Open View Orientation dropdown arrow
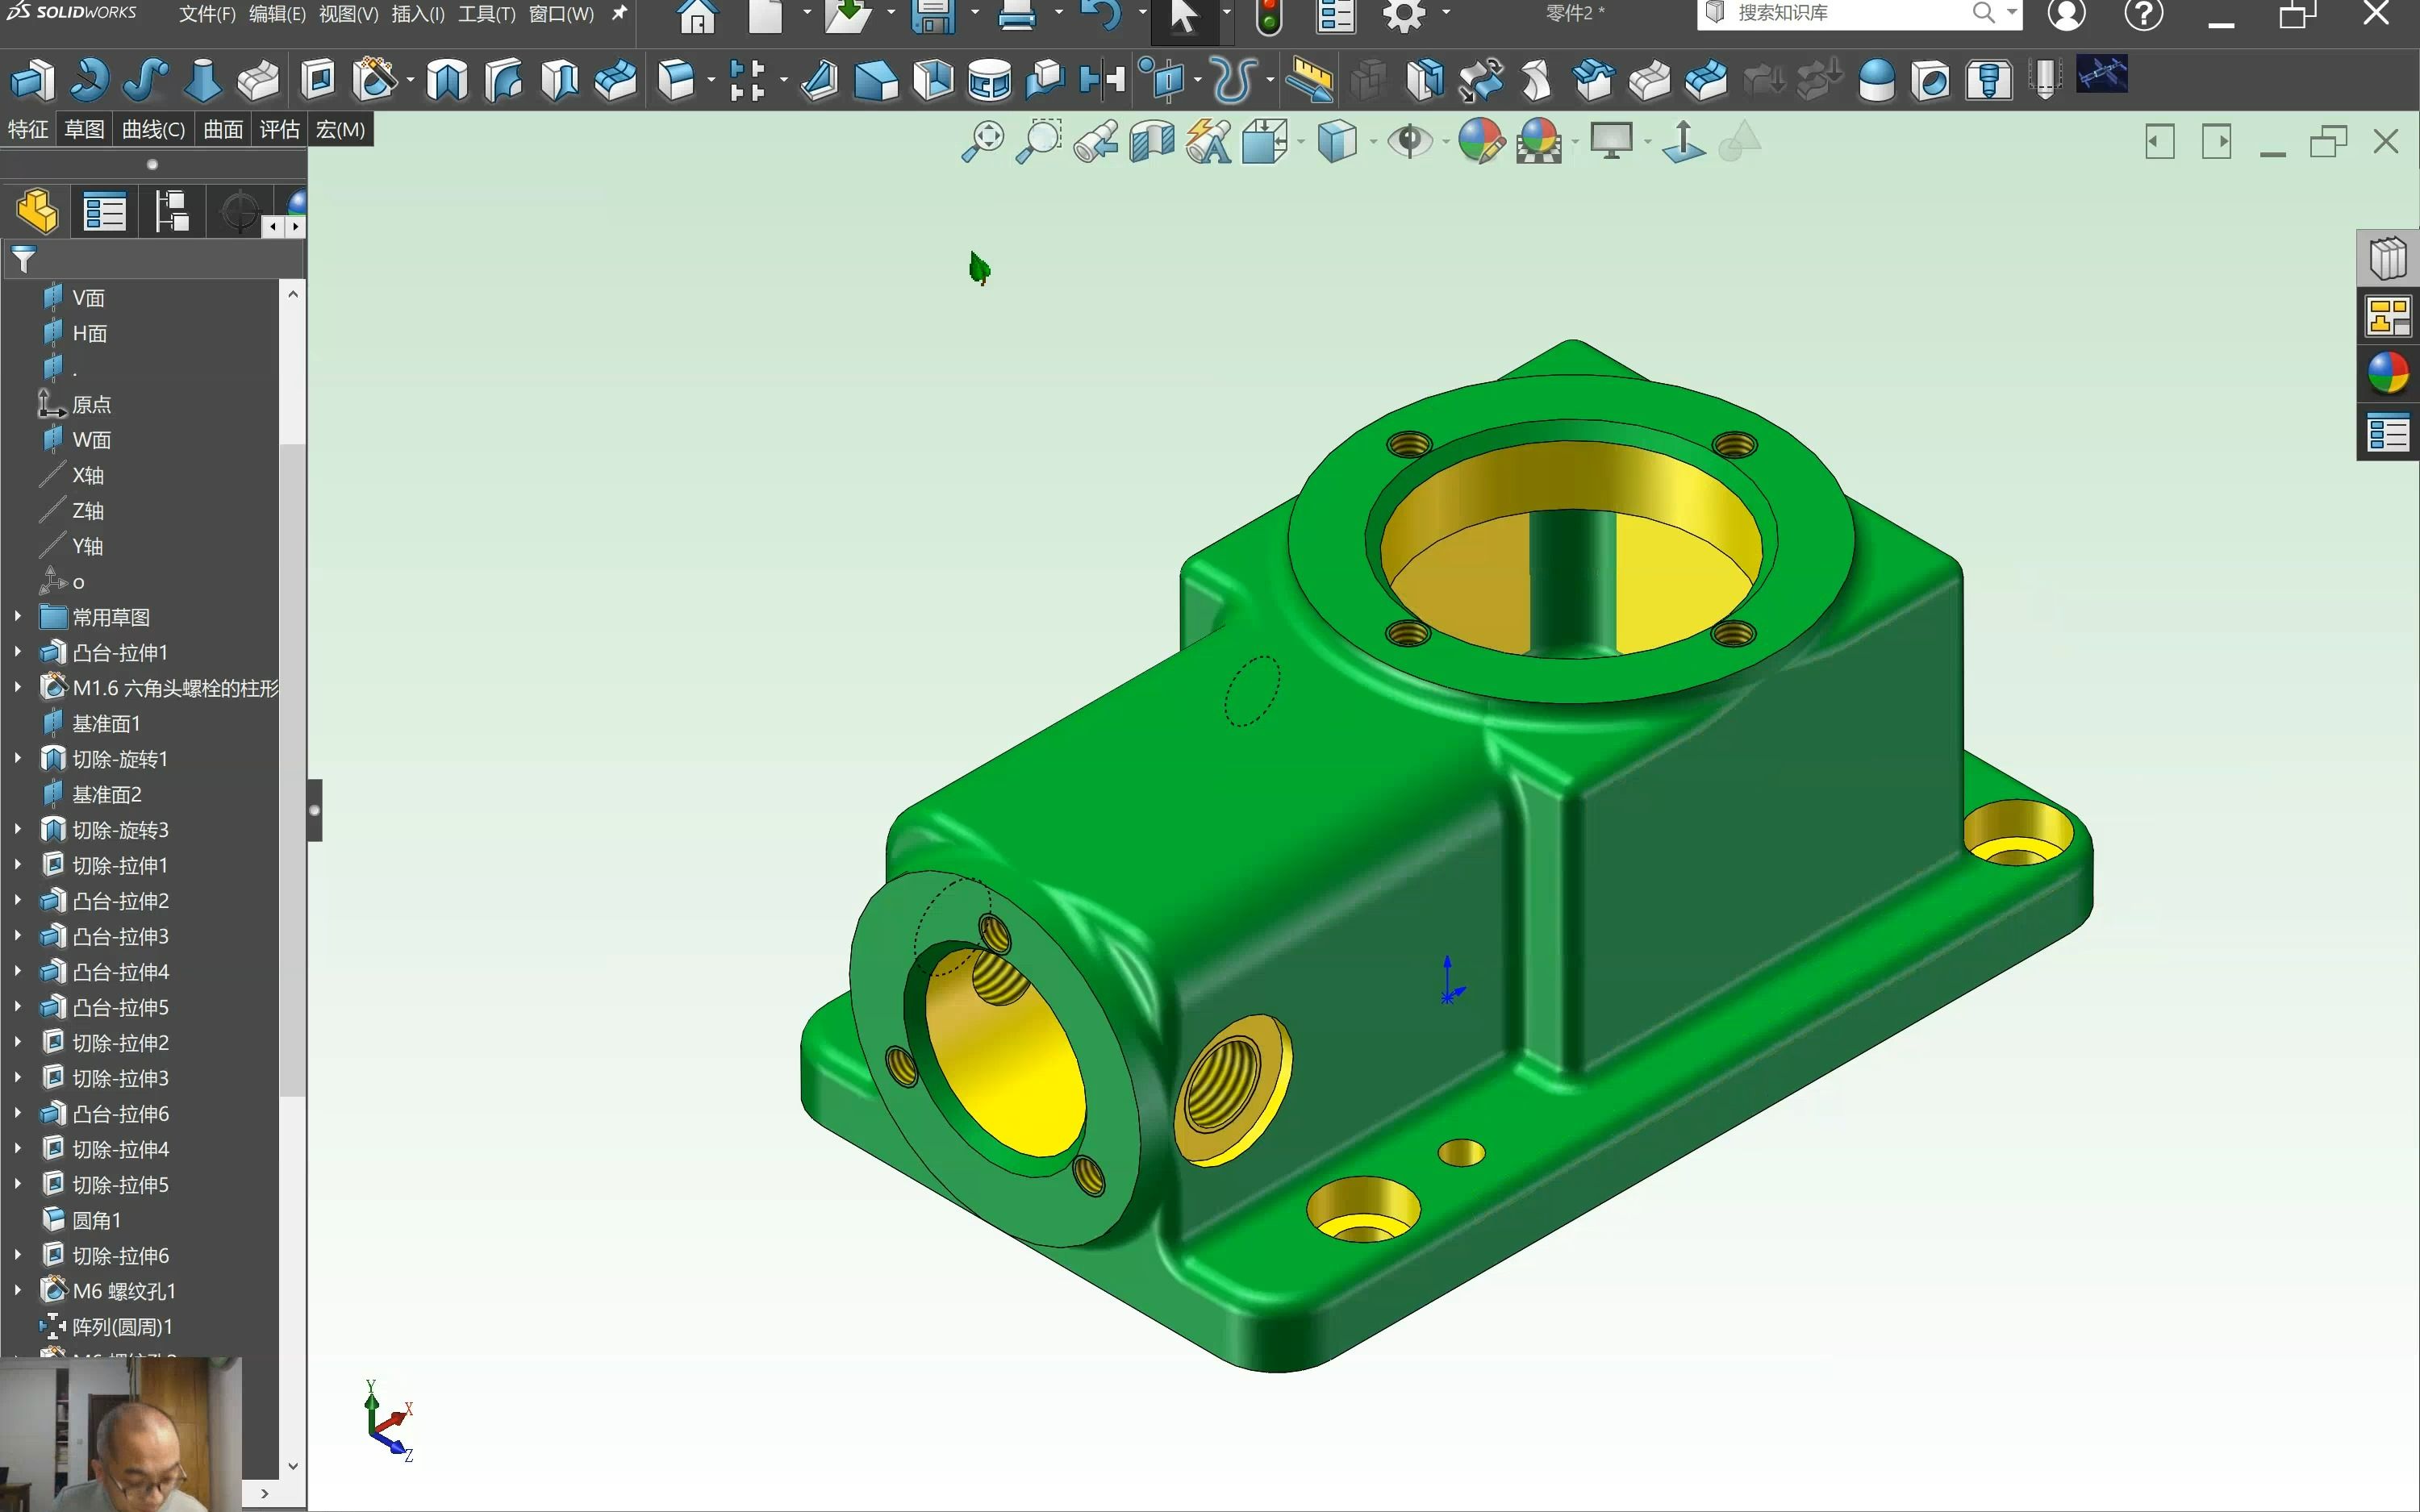Screen dimensions: 2420x1512 pyautogui.click(x=1301, y=142)
